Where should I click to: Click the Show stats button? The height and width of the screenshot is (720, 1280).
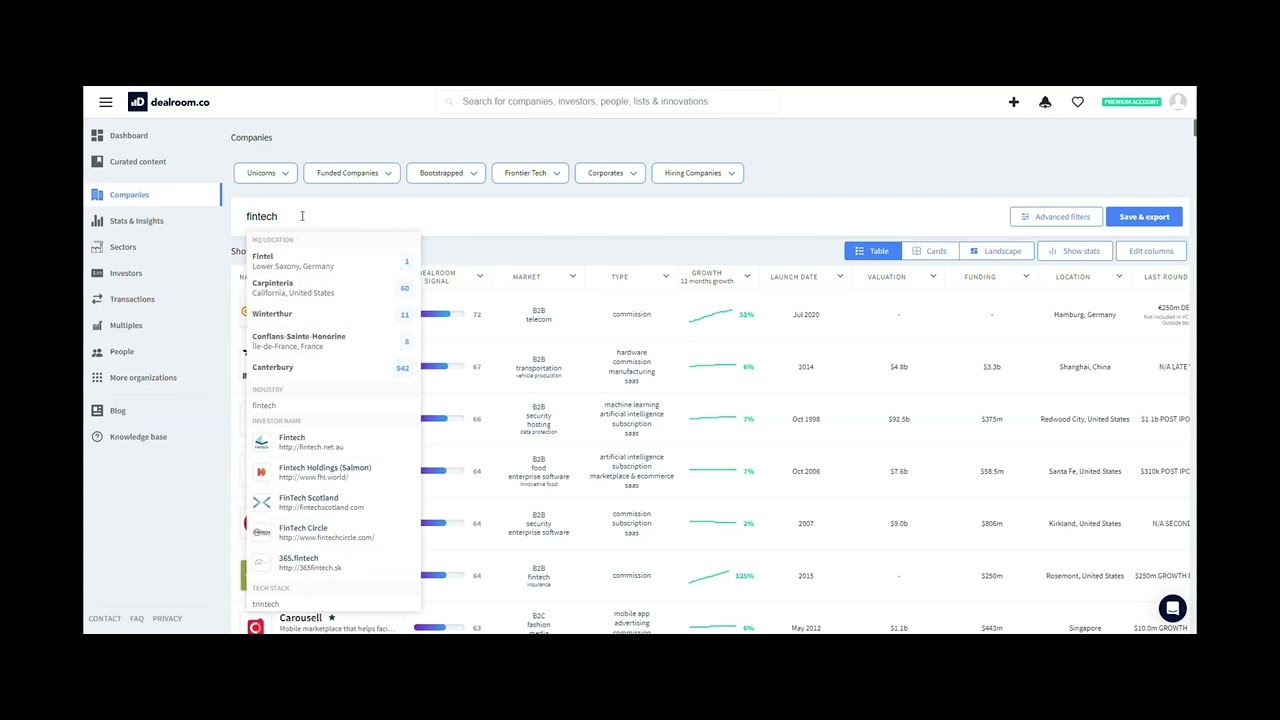tap(1074, 251)
